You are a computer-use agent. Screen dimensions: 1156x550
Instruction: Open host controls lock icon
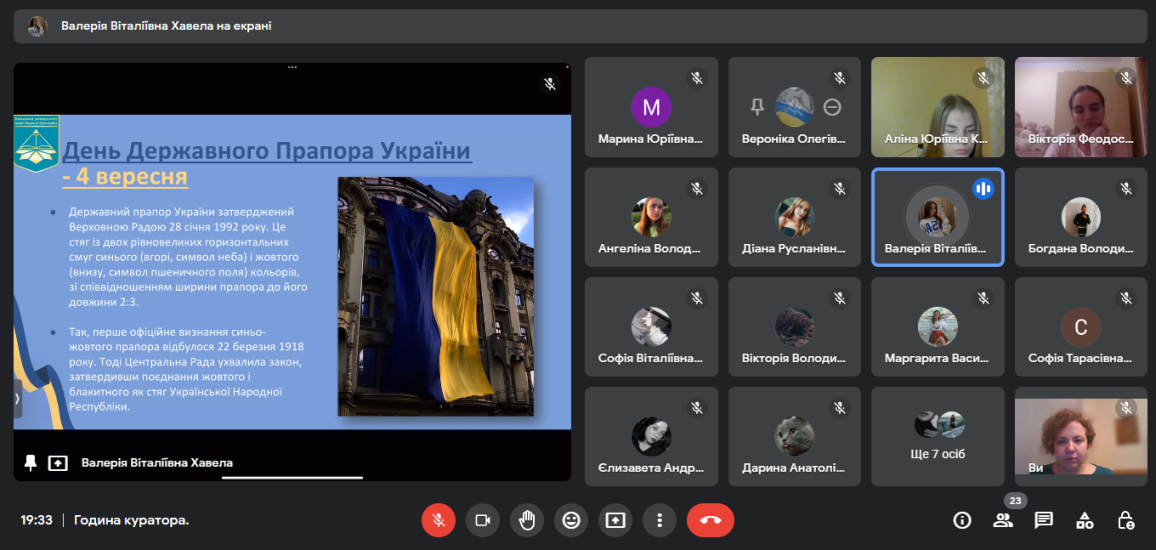click(1126, 520)
